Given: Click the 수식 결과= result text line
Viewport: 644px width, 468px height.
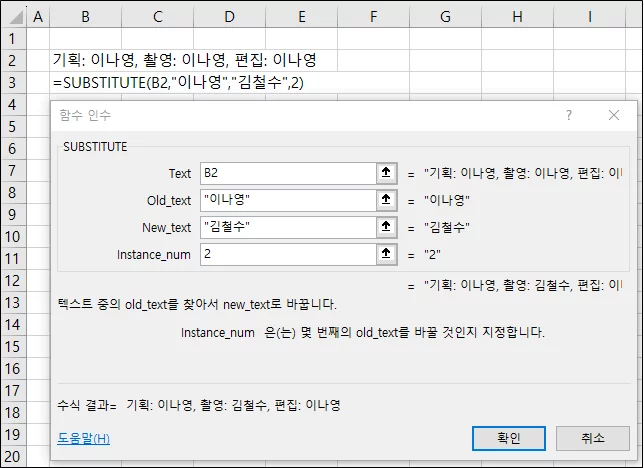Looking at the screenshot, I should pyautogui.click(x=199, y=406).
